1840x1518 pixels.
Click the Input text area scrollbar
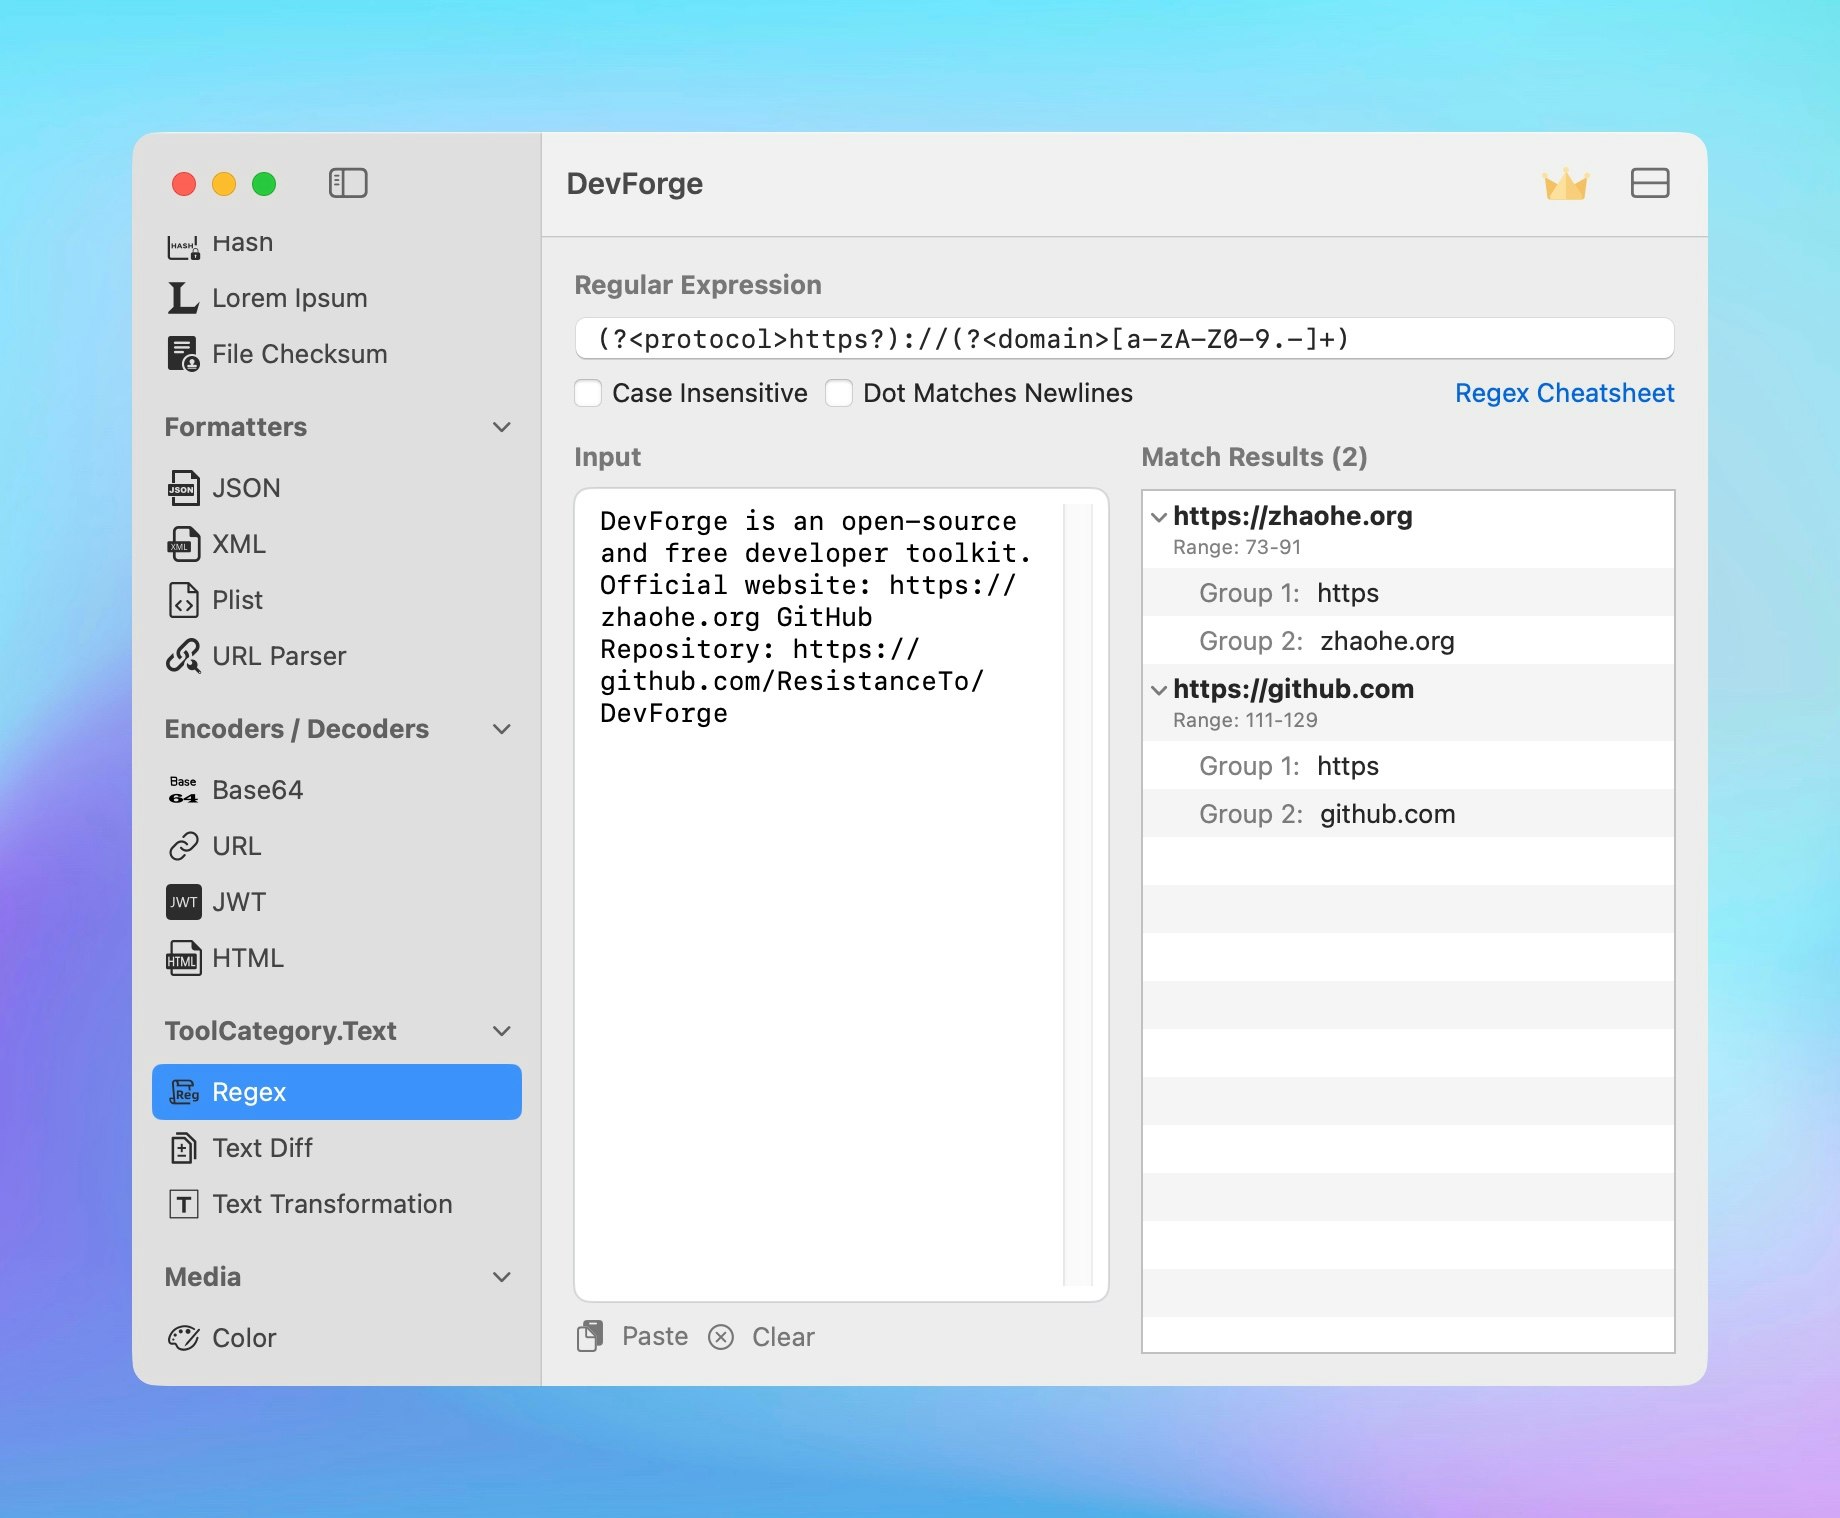pyautogui.click(x=1078, y=895)
